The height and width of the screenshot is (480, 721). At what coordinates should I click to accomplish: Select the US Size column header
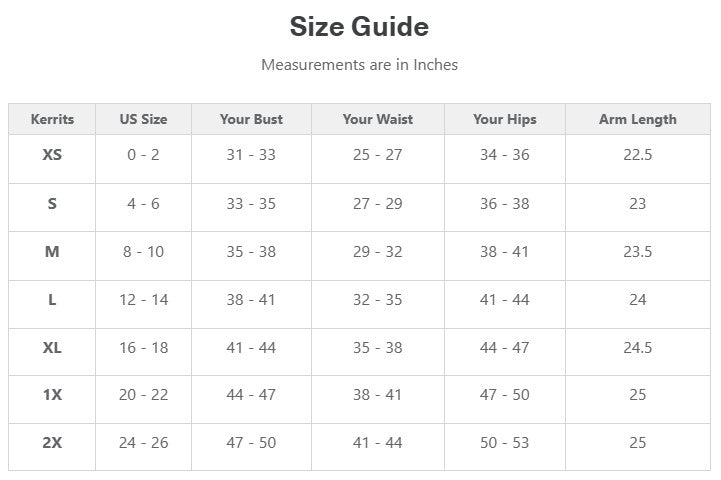coord(143,119)
